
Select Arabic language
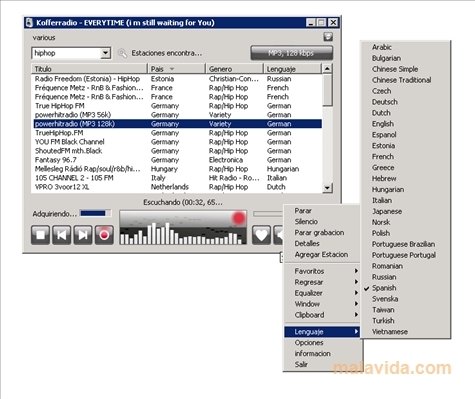tap(406, 47)
